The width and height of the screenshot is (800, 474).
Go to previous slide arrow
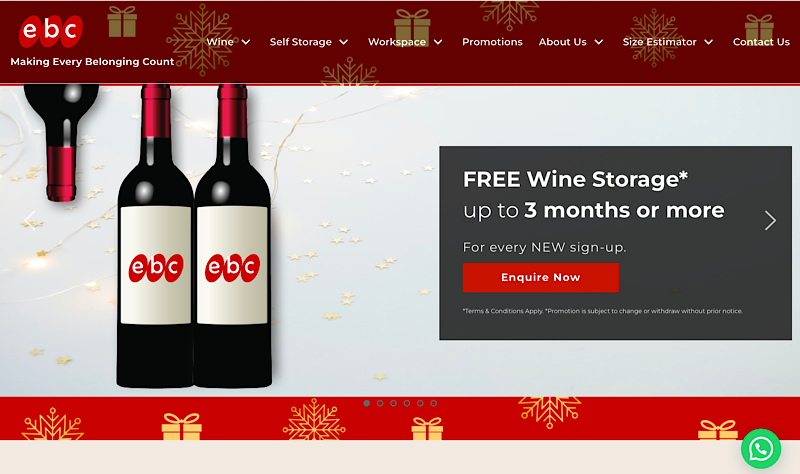[x=30, y=220]
